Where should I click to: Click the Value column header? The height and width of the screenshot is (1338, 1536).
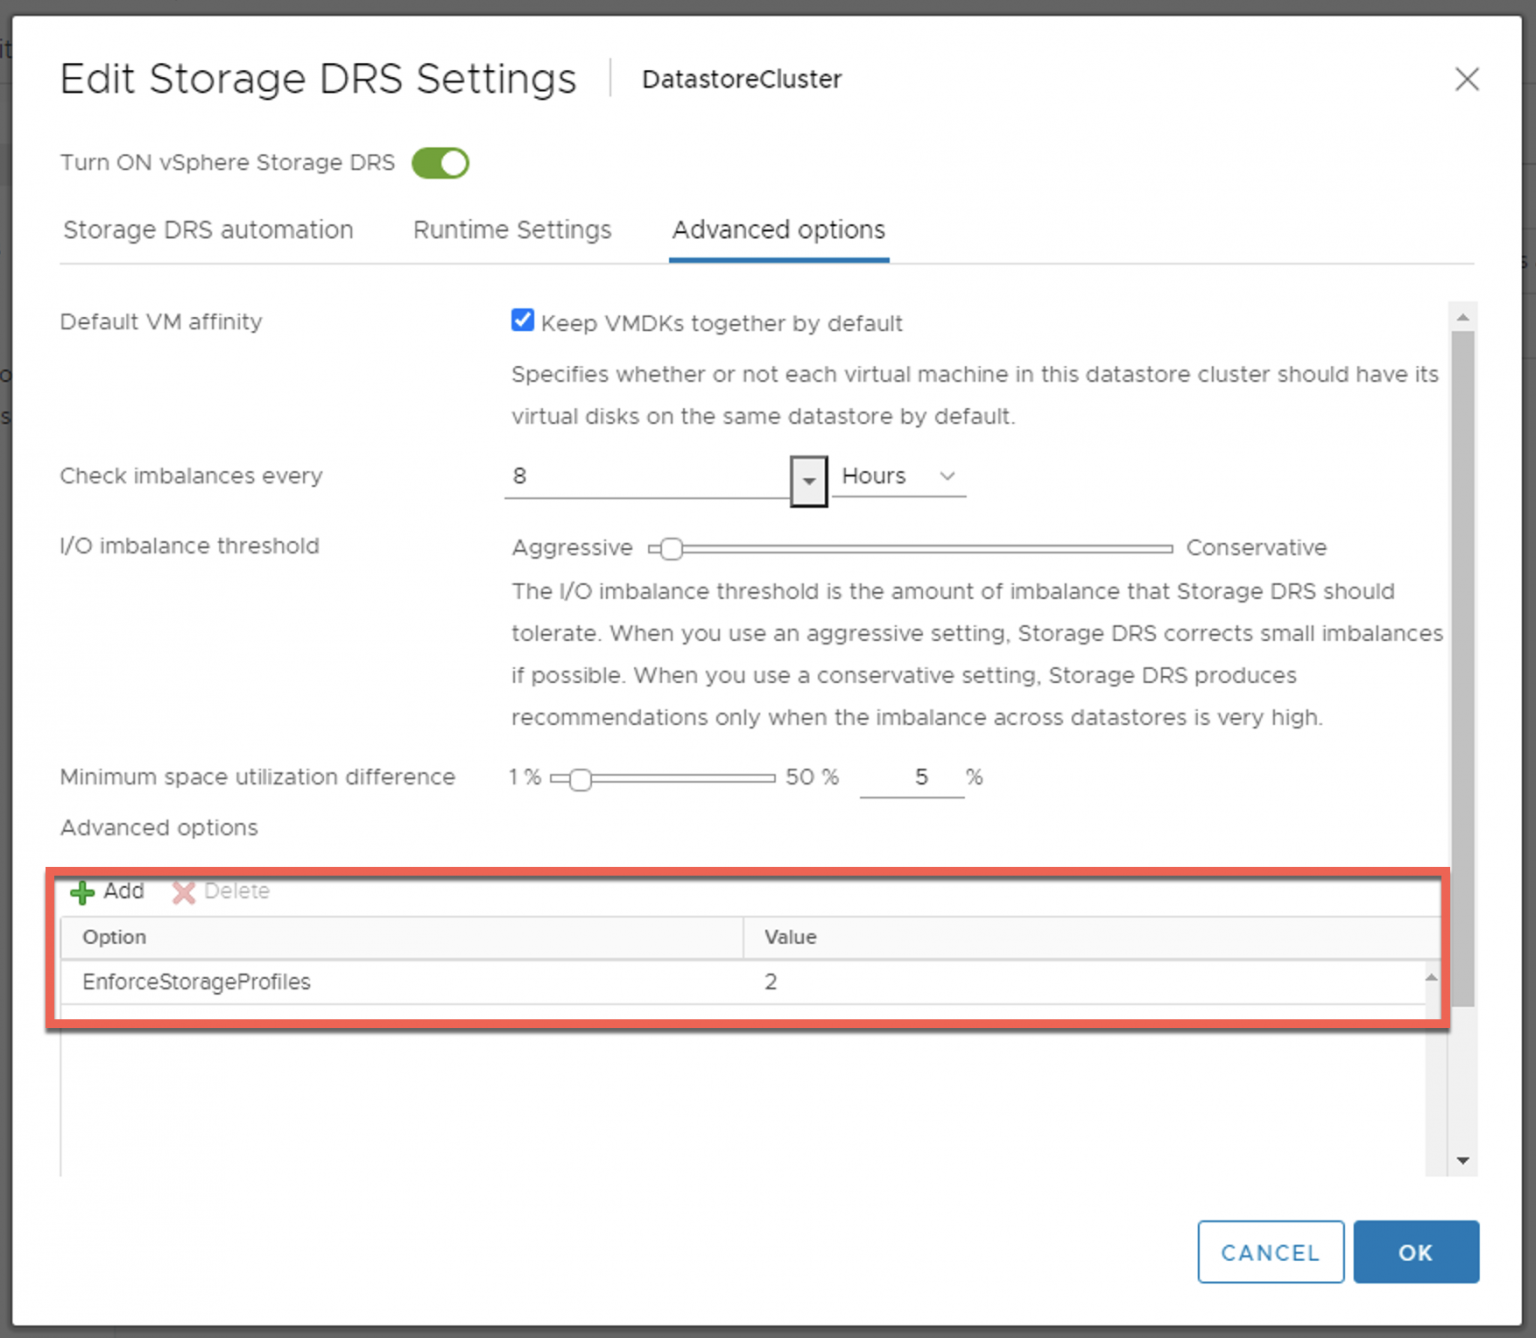click(790, 937)
